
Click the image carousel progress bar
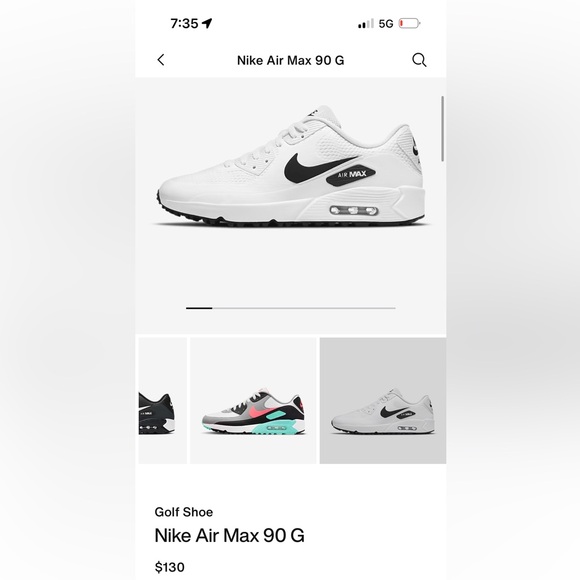coord(291,308)
